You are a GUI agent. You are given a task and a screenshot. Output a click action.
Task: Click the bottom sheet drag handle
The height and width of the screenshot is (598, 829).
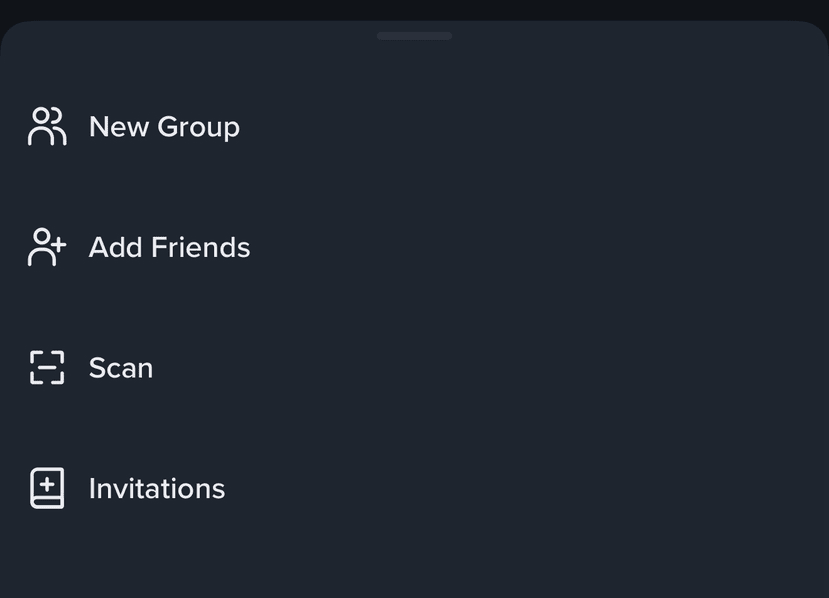(414, 36)
